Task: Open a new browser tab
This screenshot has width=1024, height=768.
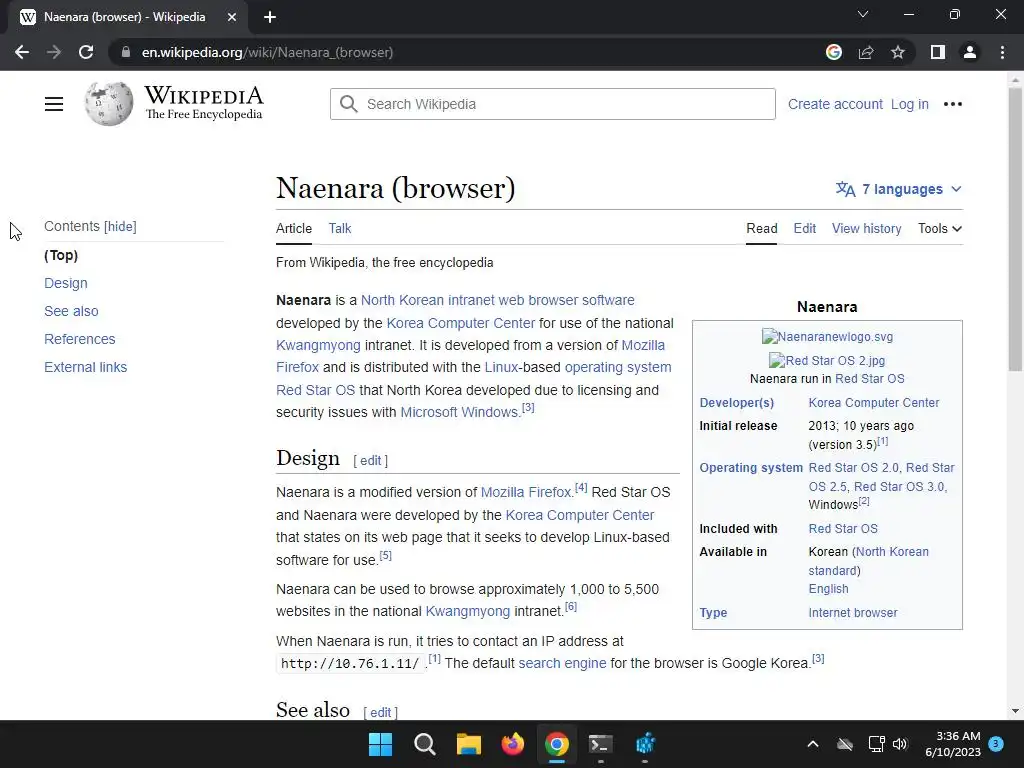Action: click(270, 17)
